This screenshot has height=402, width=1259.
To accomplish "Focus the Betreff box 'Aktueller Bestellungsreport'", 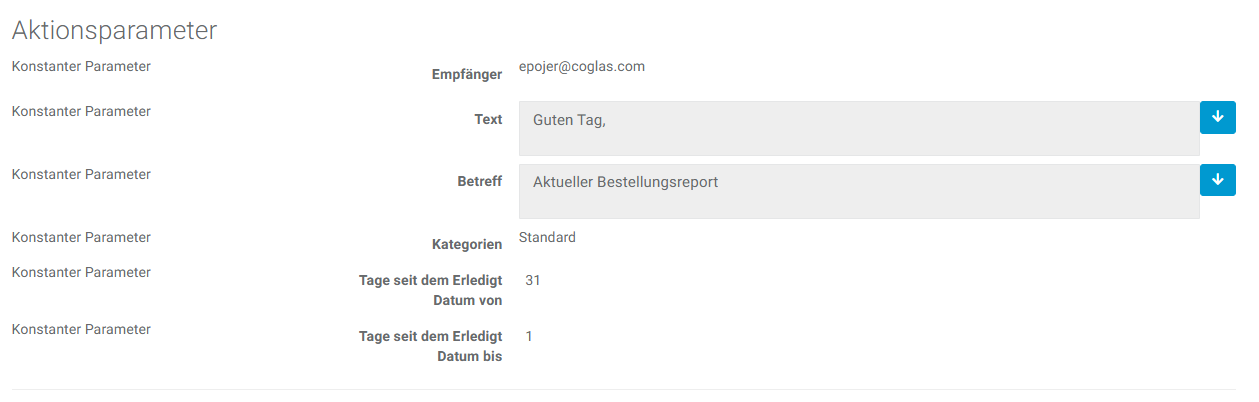I will click(858, 191).
